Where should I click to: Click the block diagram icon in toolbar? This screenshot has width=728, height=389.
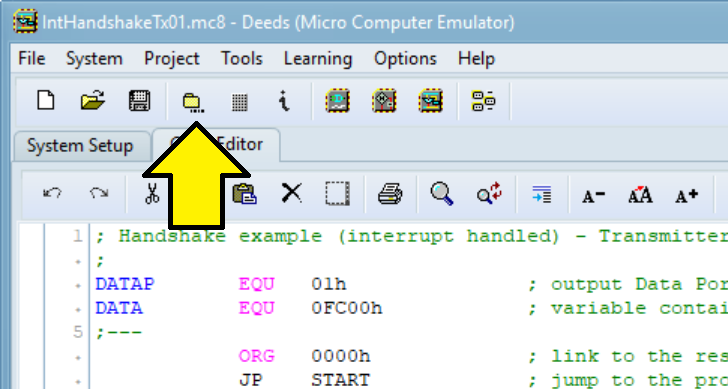(x=483, y=101)
